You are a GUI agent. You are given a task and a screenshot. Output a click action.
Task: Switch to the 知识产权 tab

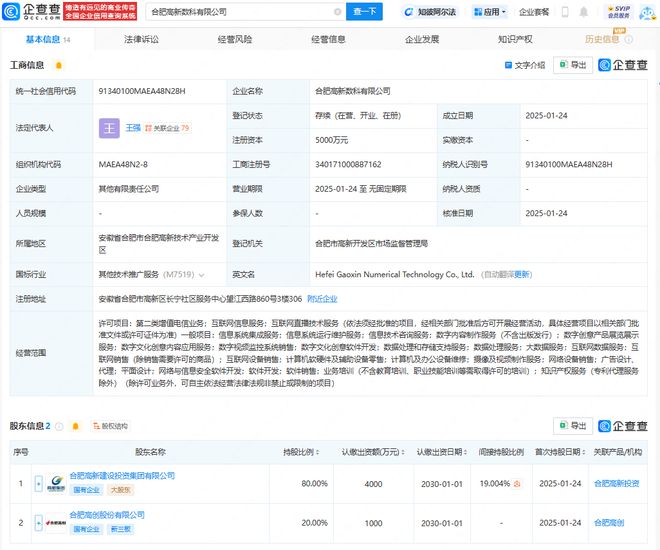pyautogui.click(x=515, y=40)
